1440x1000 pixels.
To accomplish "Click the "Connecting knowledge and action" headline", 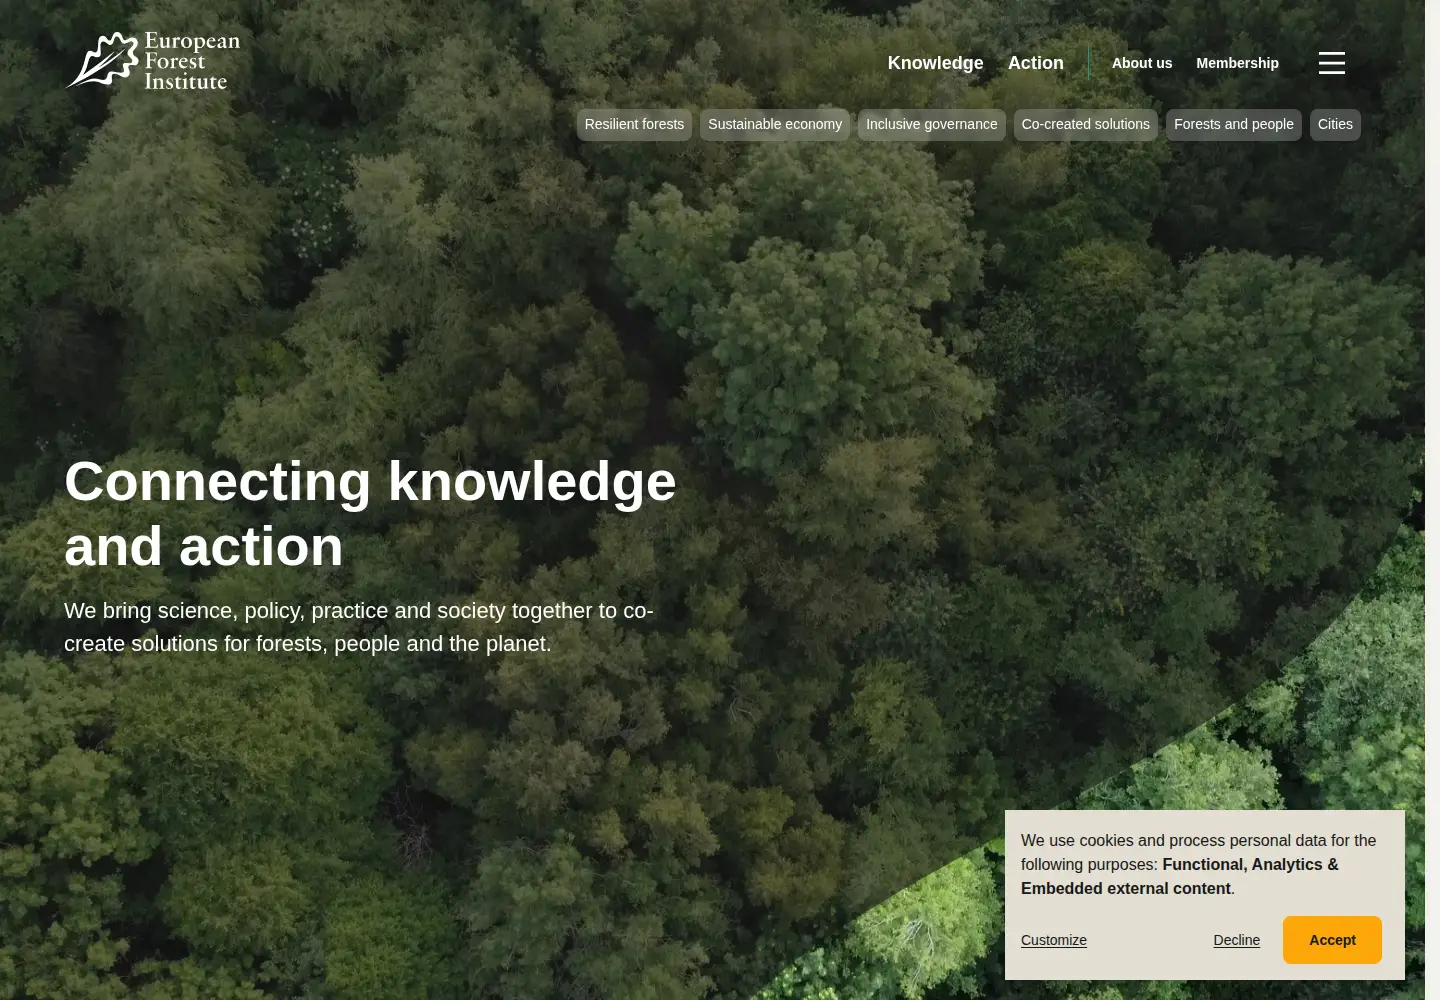I will [370, 514].
